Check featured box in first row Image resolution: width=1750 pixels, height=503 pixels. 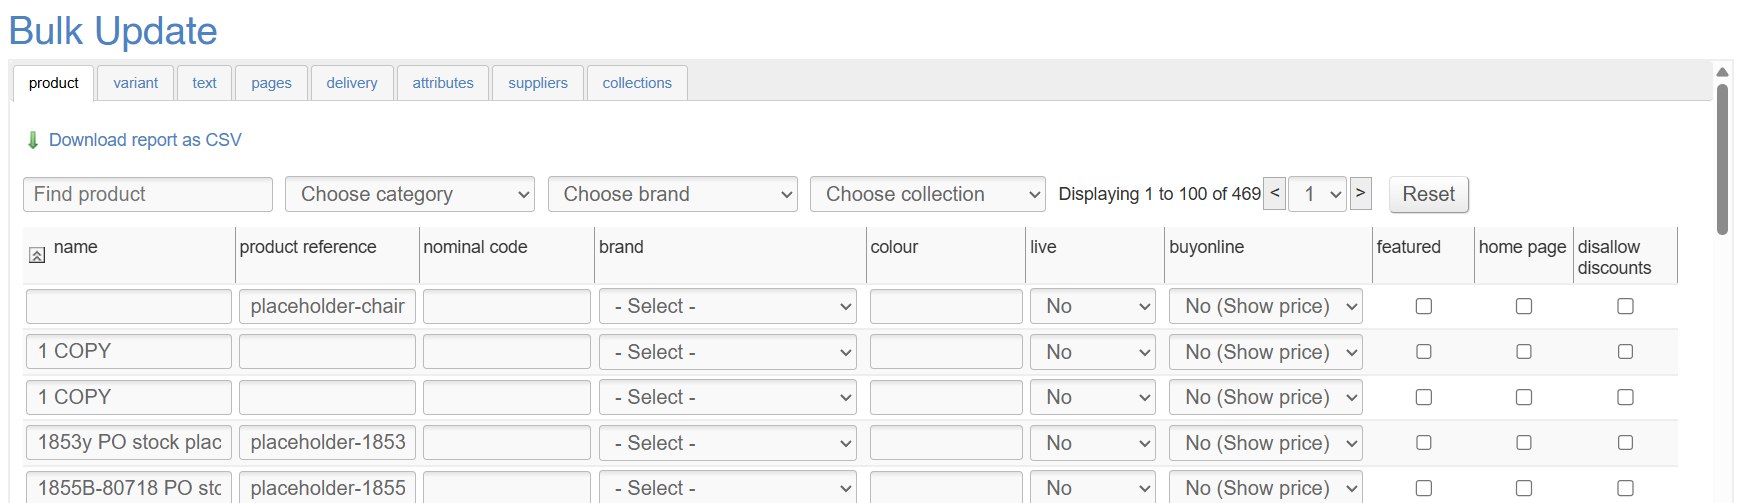click(x=1424, y=306)
